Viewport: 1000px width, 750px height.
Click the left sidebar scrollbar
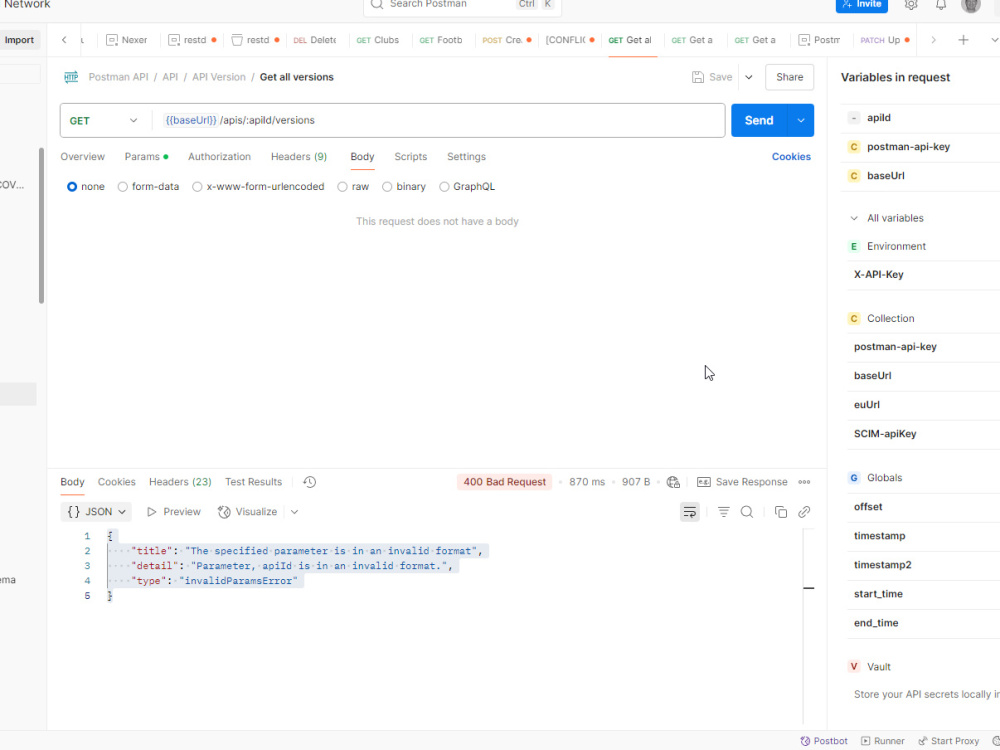tap(41, 226)
